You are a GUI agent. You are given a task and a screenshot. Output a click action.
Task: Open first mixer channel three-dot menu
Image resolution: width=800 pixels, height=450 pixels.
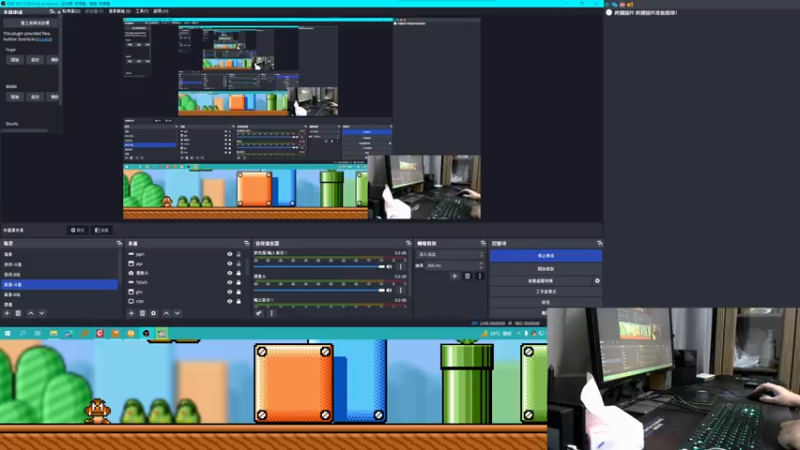[x=401, y=266]
